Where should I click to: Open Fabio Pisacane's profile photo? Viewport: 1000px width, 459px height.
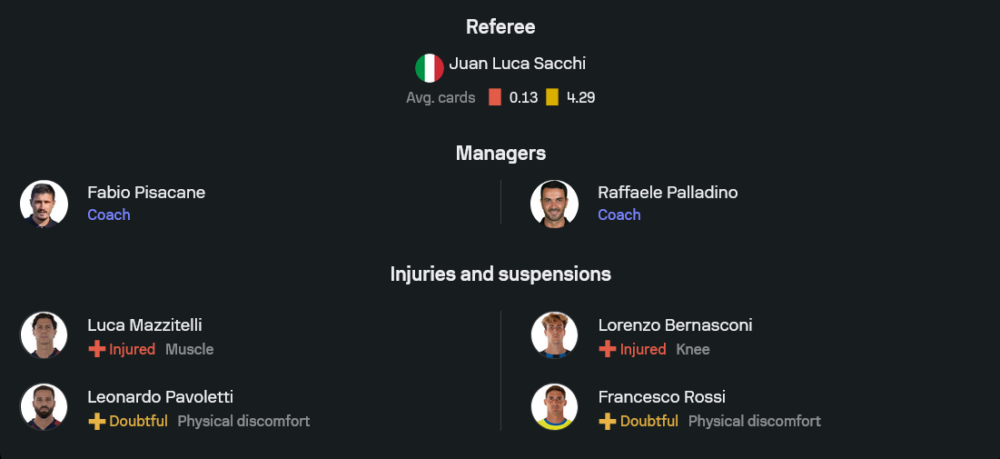point(44,203)
